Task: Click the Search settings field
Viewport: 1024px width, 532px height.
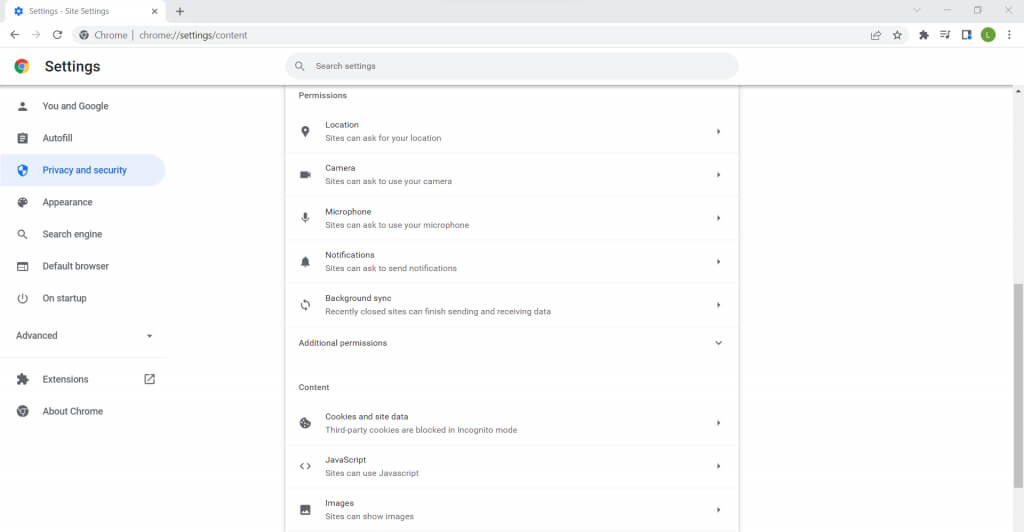Action: coord(511,66)
